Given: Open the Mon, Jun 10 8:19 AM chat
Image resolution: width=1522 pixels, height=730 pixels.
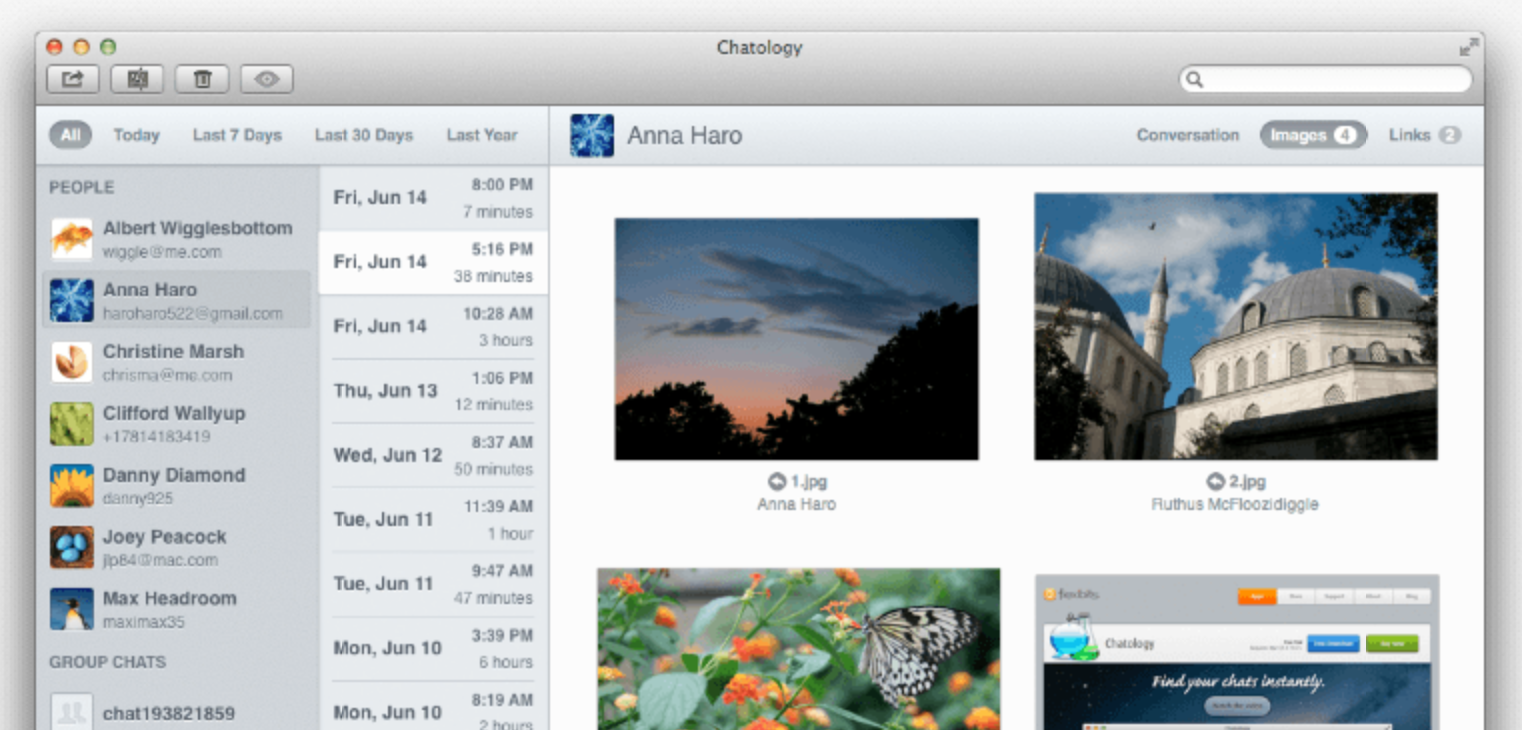Looking at the screenshot, I should pyautogui.click(x=433, y=707).
